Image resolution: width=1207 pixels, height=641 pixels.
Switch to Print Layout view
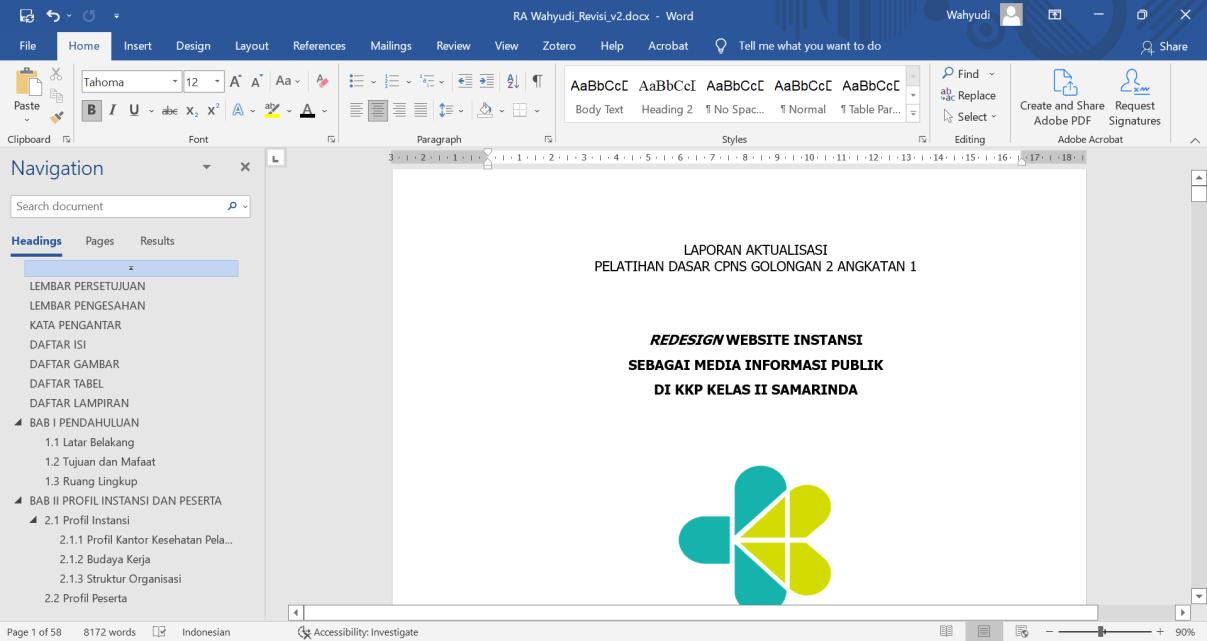(x=984, y=632)
